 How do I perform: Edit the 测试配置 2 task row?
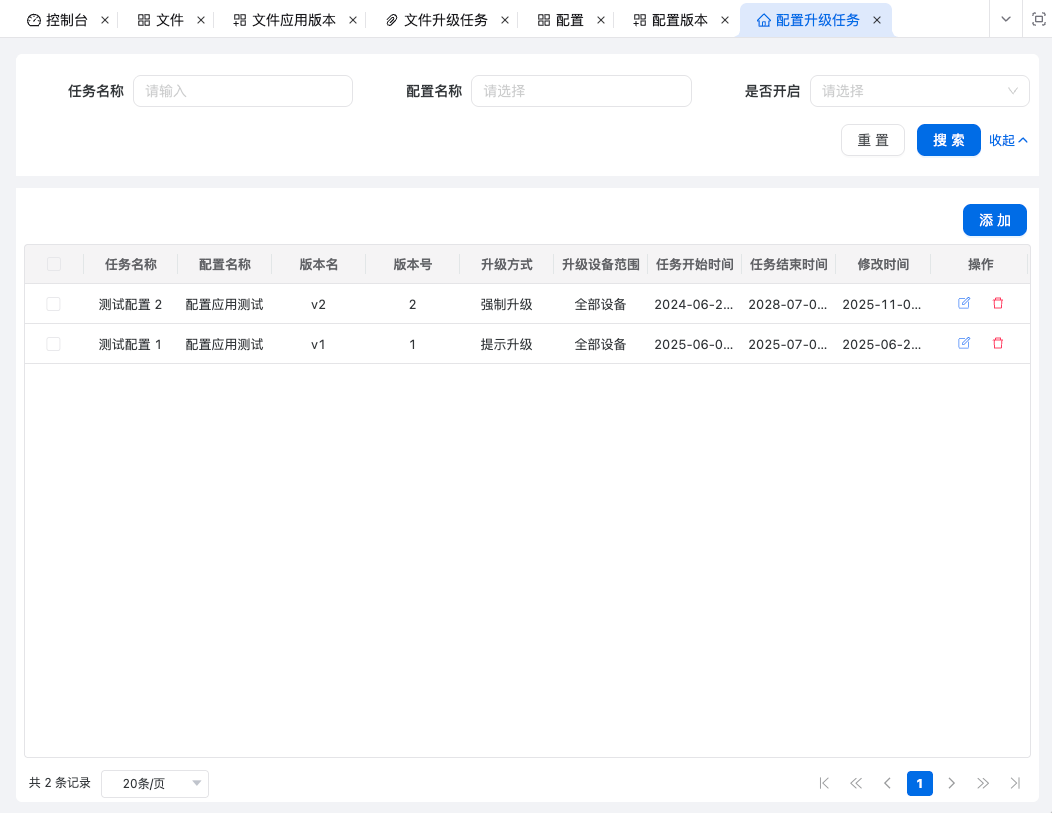click(964, 303)
